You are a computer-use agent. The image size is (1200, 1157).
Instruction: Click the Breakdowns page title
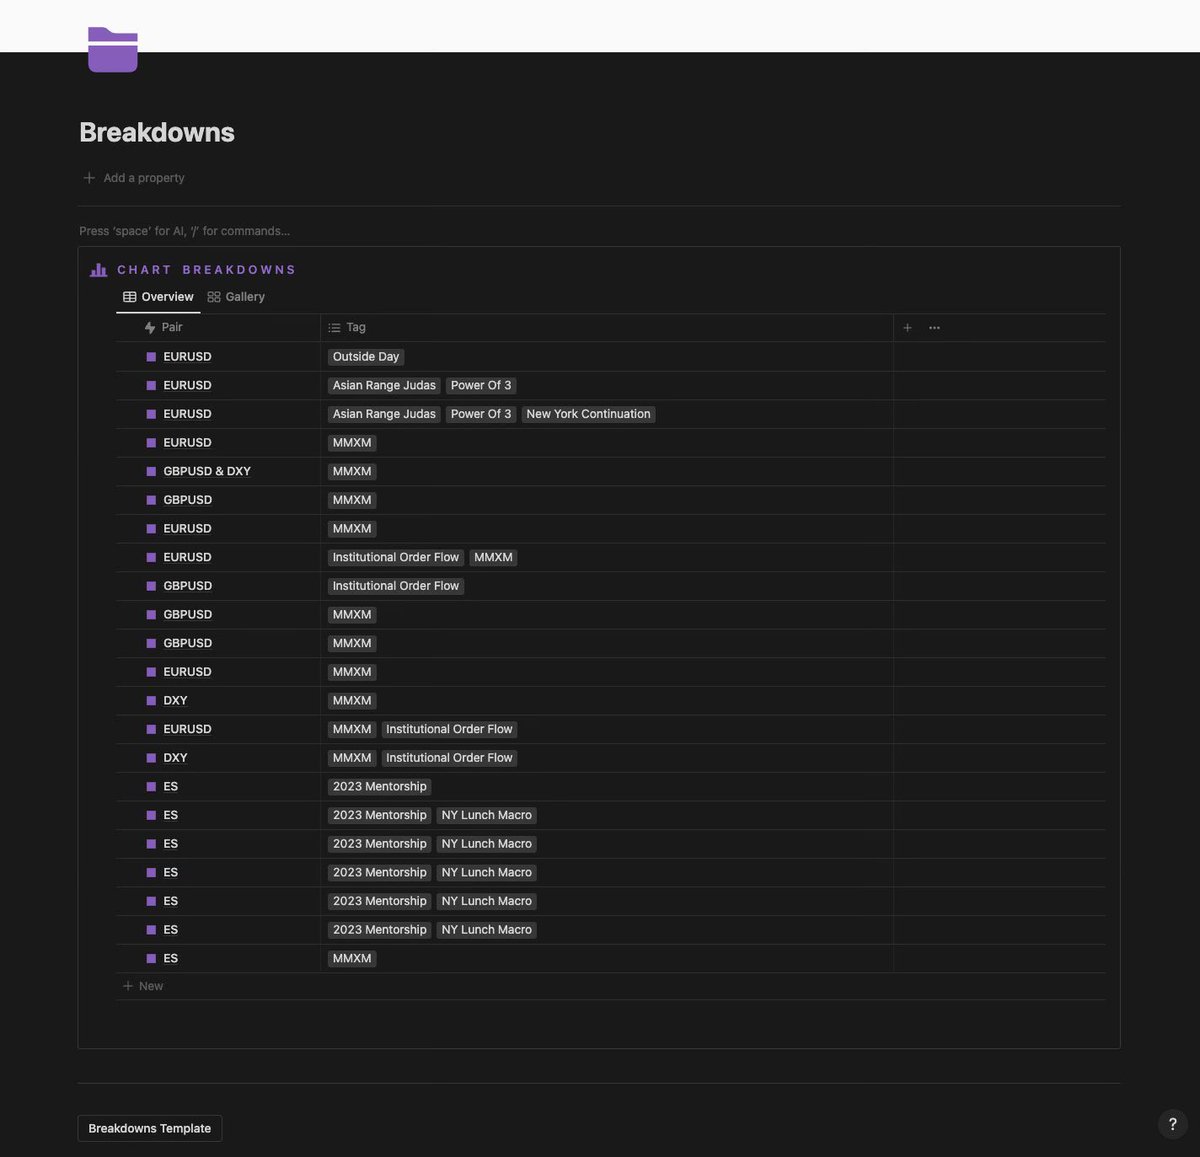click(x=157, y=132)
